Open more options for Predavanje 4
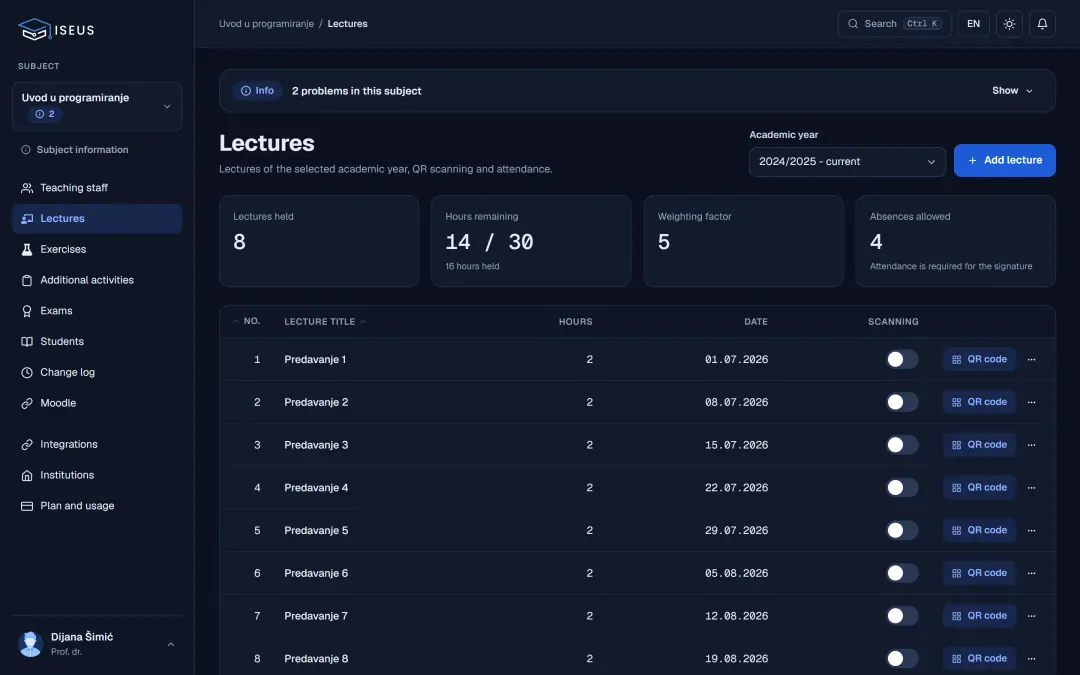 pos(1031,488)
